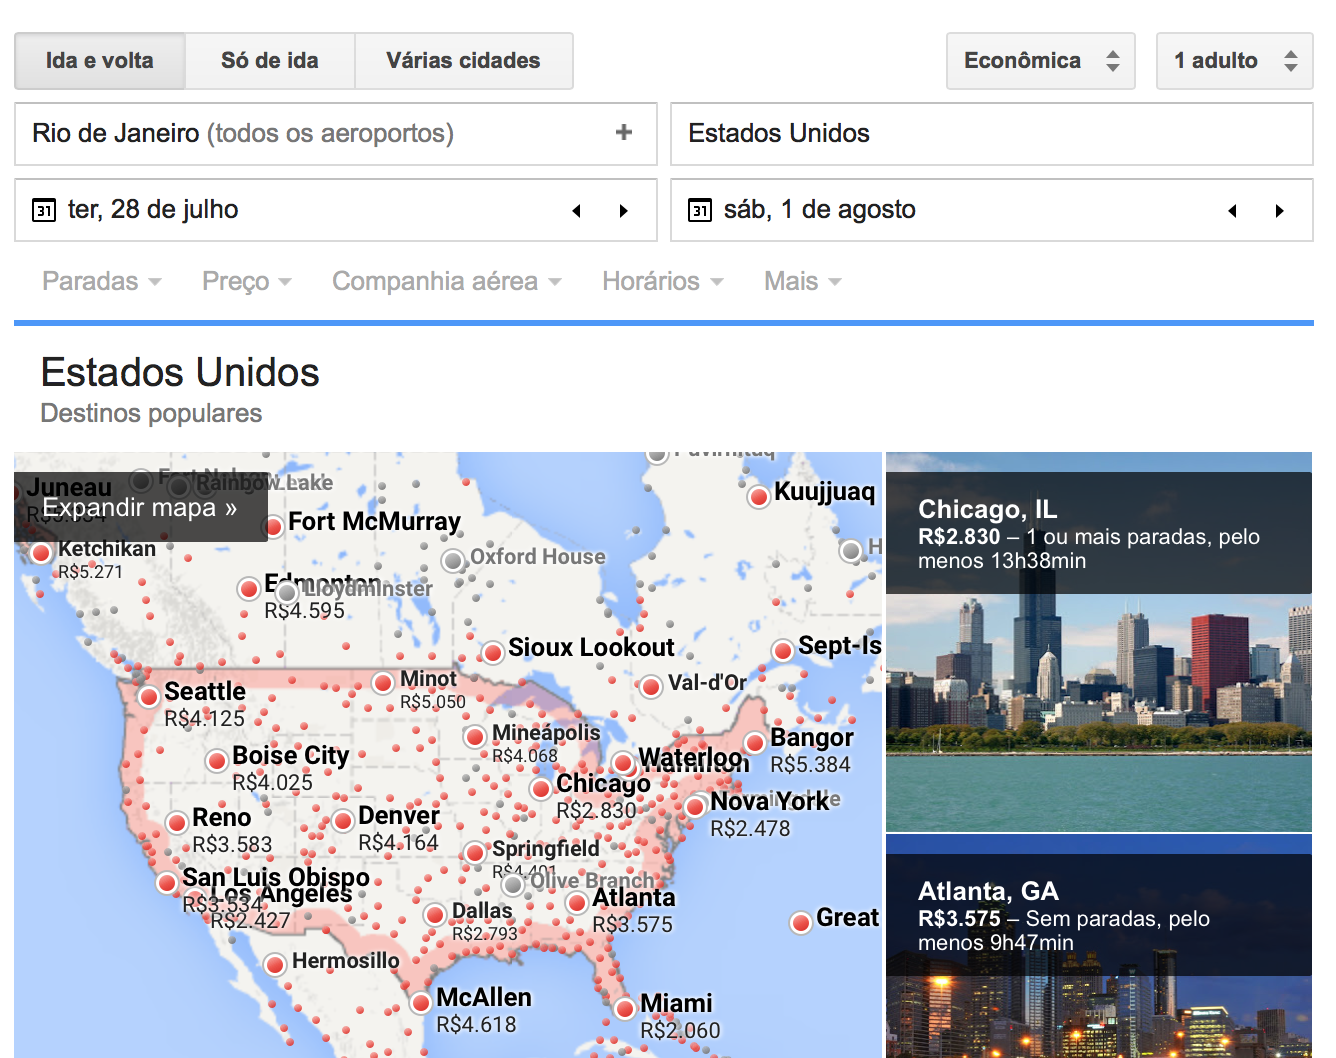Screen dimensions: 1336x1058
Task: Open return date sáb, 1 de agosto
Action: click(x=992, y=210)
